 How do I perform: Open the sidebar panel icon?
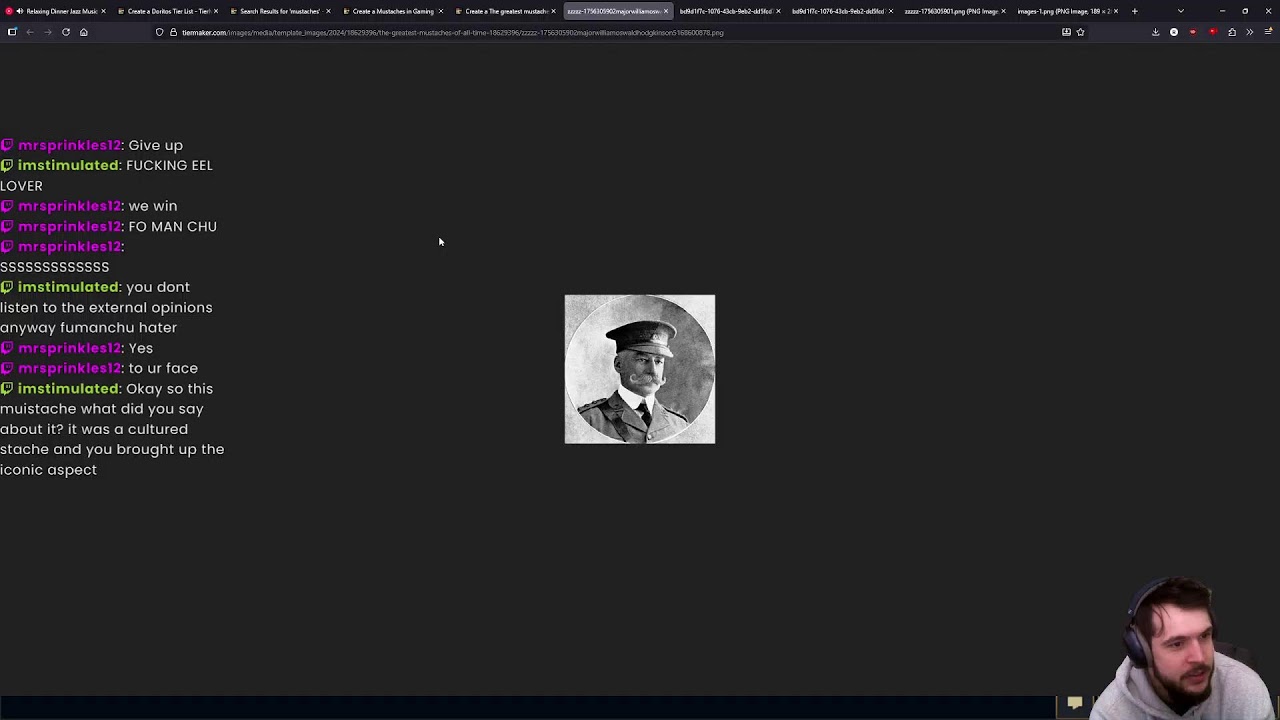(x=12, y=32)
